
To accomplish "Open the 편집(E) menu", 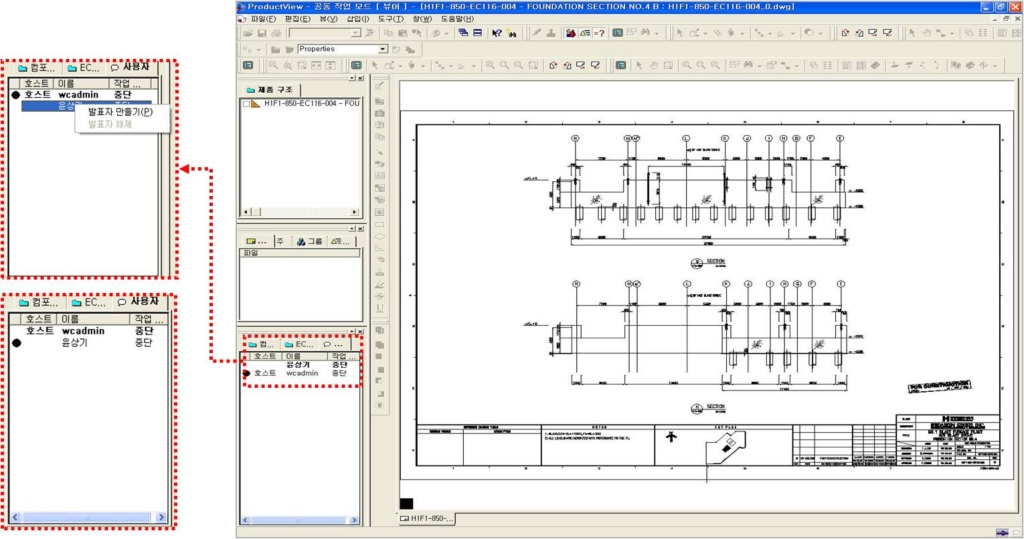I will (297, 19).
